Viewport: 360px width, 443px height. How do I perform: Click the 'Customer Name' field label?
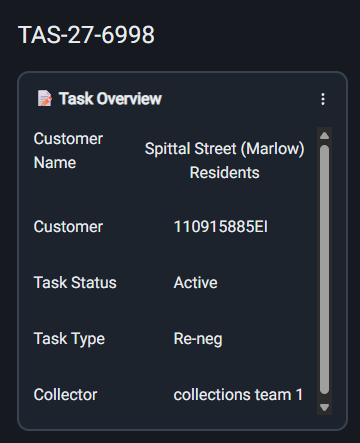pos(68,151)
